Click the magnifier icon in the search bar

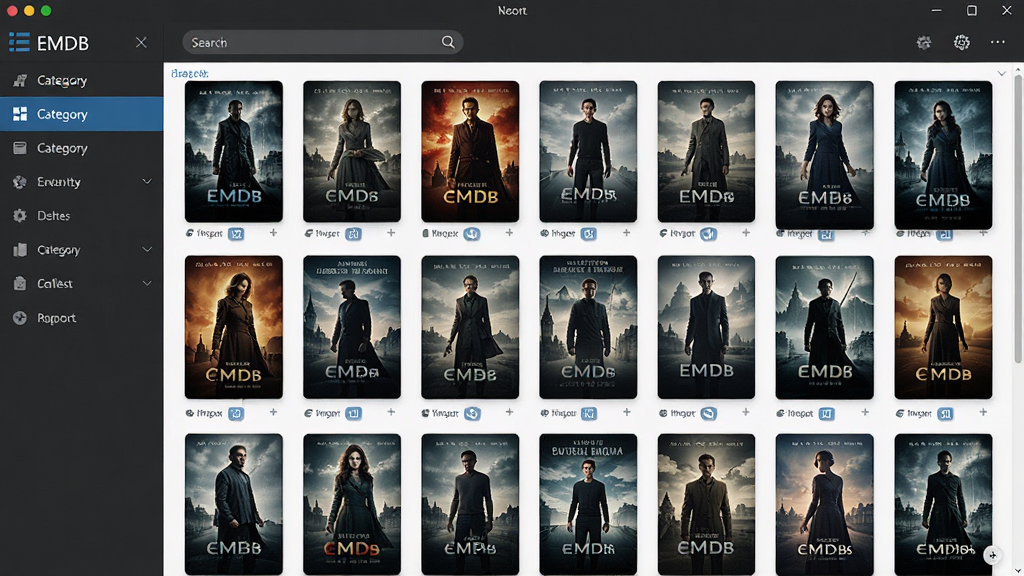tap(447, 42)
